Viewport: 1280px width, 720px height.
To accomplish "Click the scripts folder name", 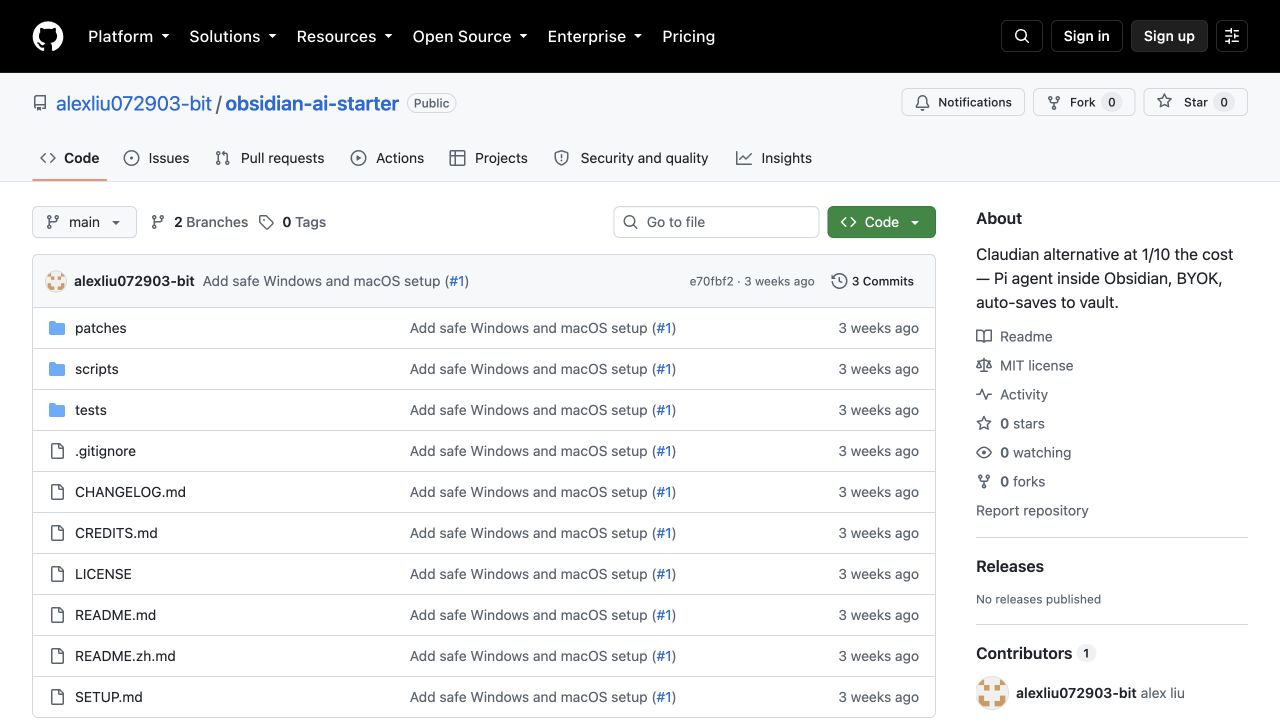I will click(97, 369).
